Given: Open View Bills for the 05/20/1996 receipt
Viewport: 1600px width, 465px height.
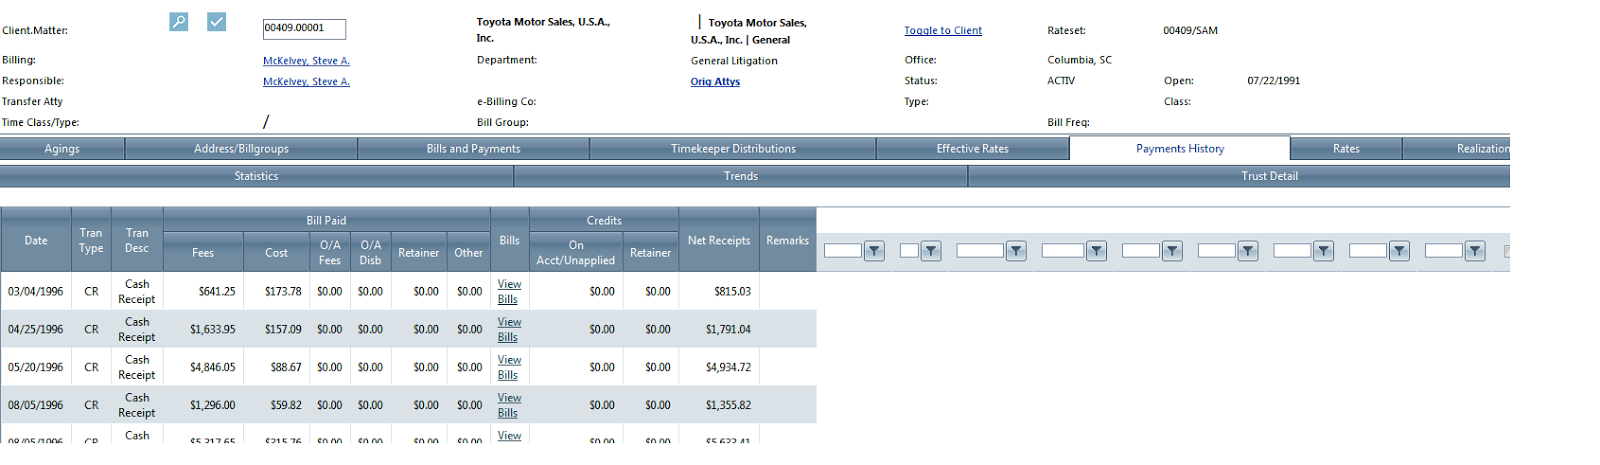Looking at the screenshot, I should point(509,368).
